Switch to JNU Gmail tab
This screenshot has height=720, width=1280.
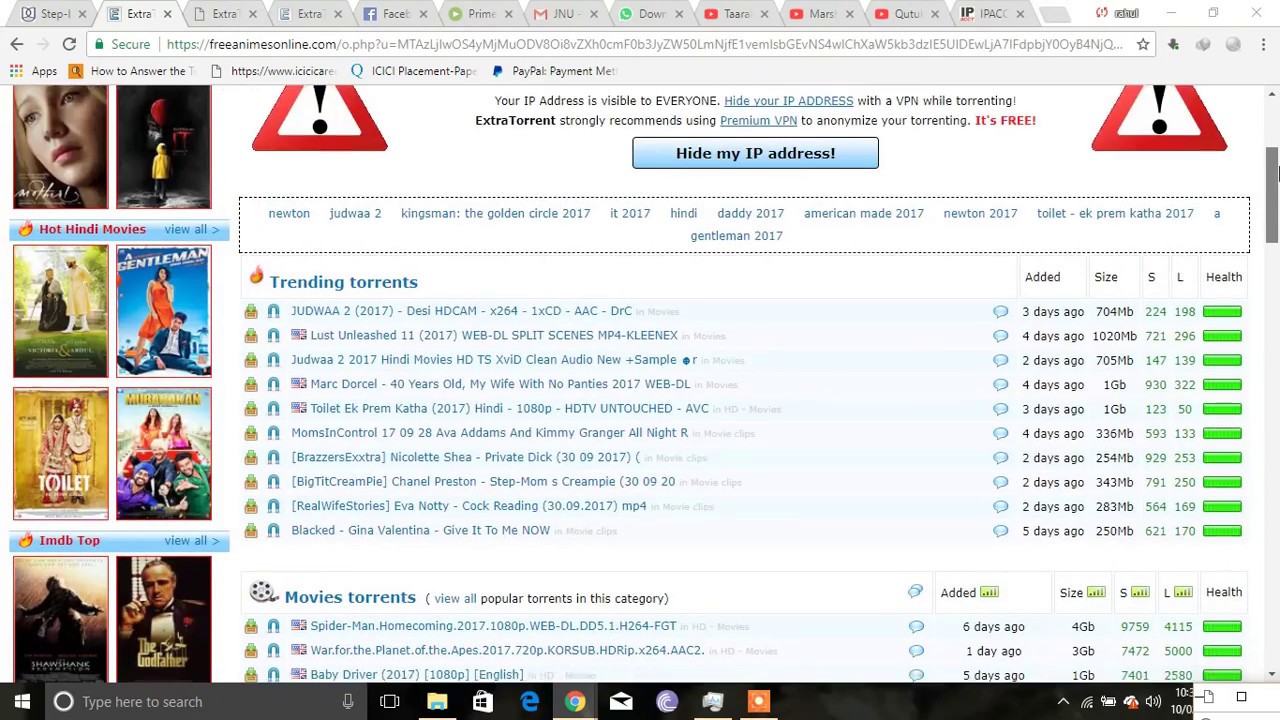coord(566,14)
